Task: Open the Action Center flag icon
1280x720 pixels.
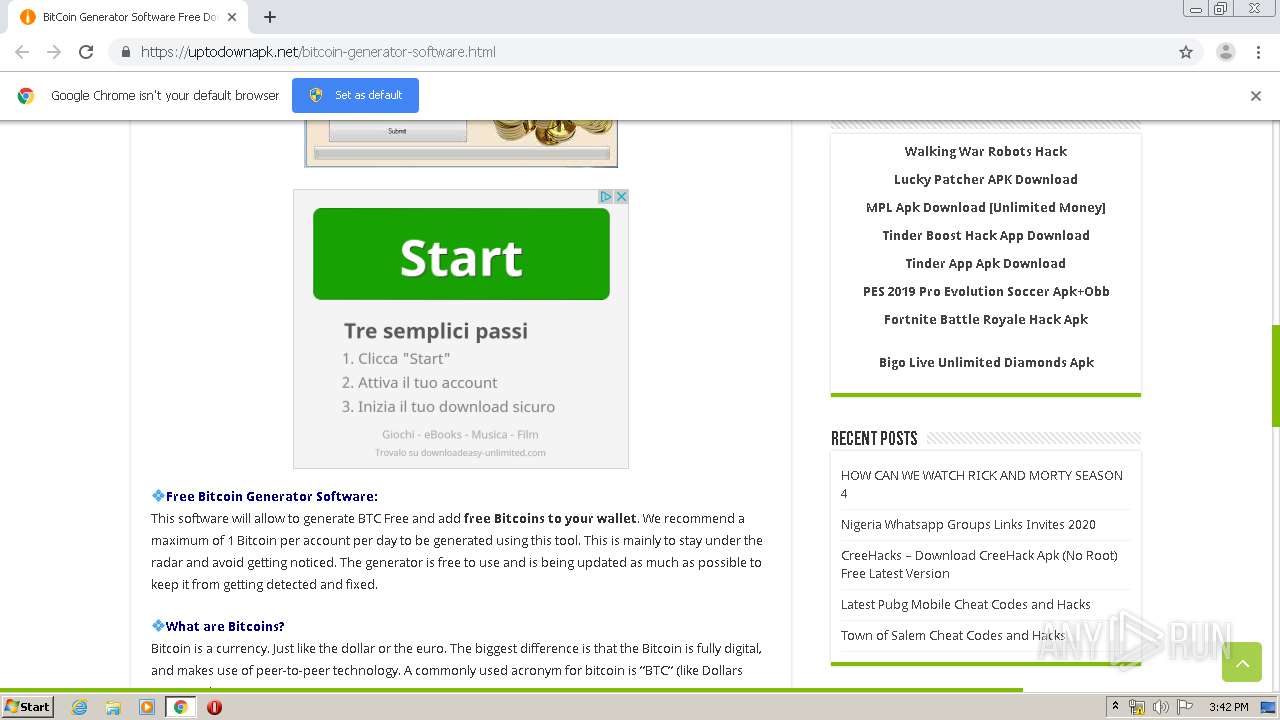Action: [1185, 707]
